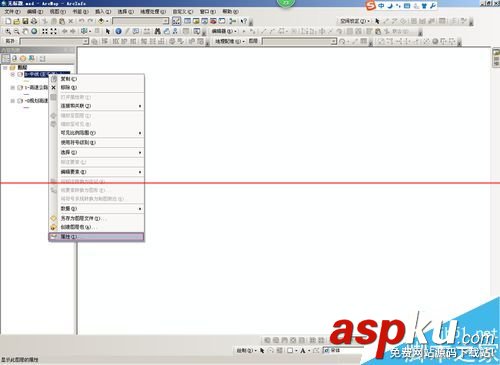Open the What's This help tool
Image resolution: width=500 pixels, height=365 pixels.
pyautogui.click(x=244, y=21)
